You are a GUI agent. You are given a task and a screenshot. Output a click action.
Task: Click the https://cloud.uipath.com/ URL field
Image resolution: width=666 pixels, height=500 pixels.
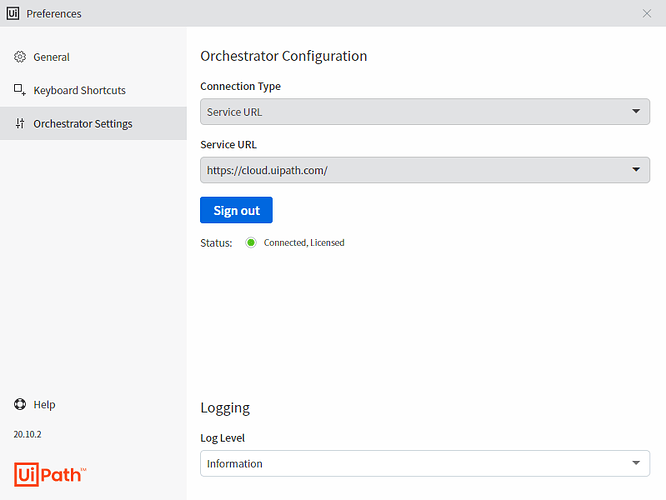point(425,170)
